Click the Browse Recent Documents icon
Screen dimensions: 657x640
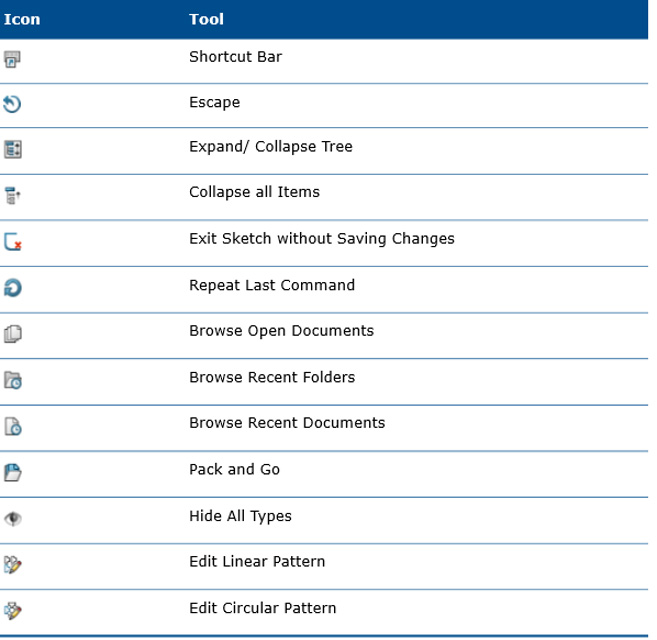click(x=13, y=426)
